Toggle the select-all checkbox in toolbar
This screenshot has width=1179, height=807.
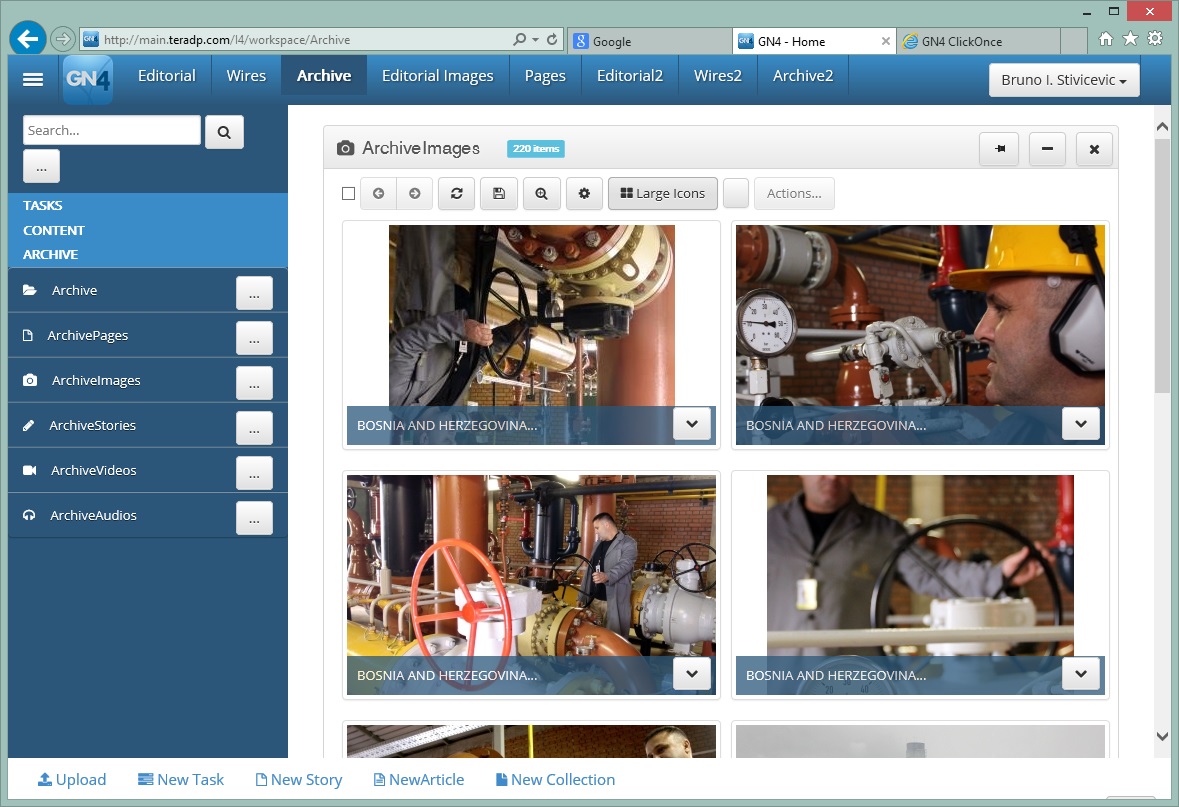(348, 193)
